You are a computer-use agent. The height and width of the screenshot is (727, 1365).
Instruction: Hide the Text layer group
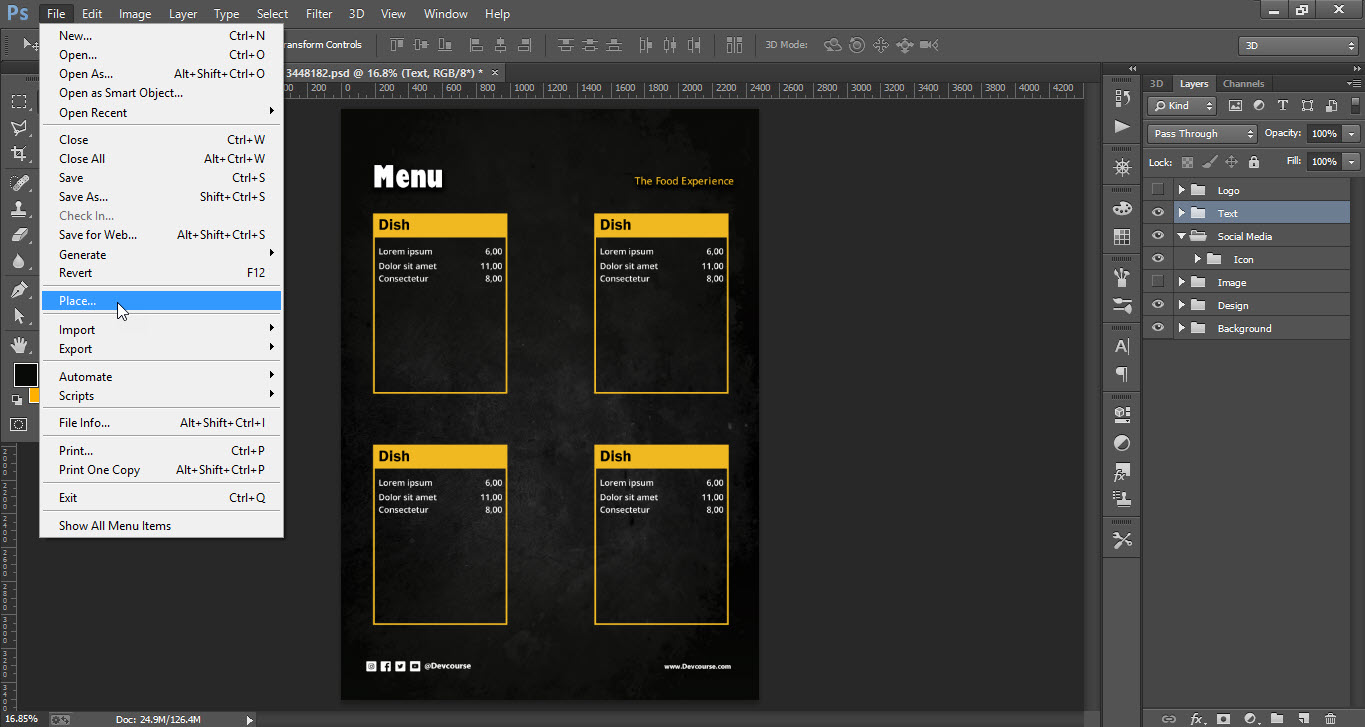(1157, 212)
